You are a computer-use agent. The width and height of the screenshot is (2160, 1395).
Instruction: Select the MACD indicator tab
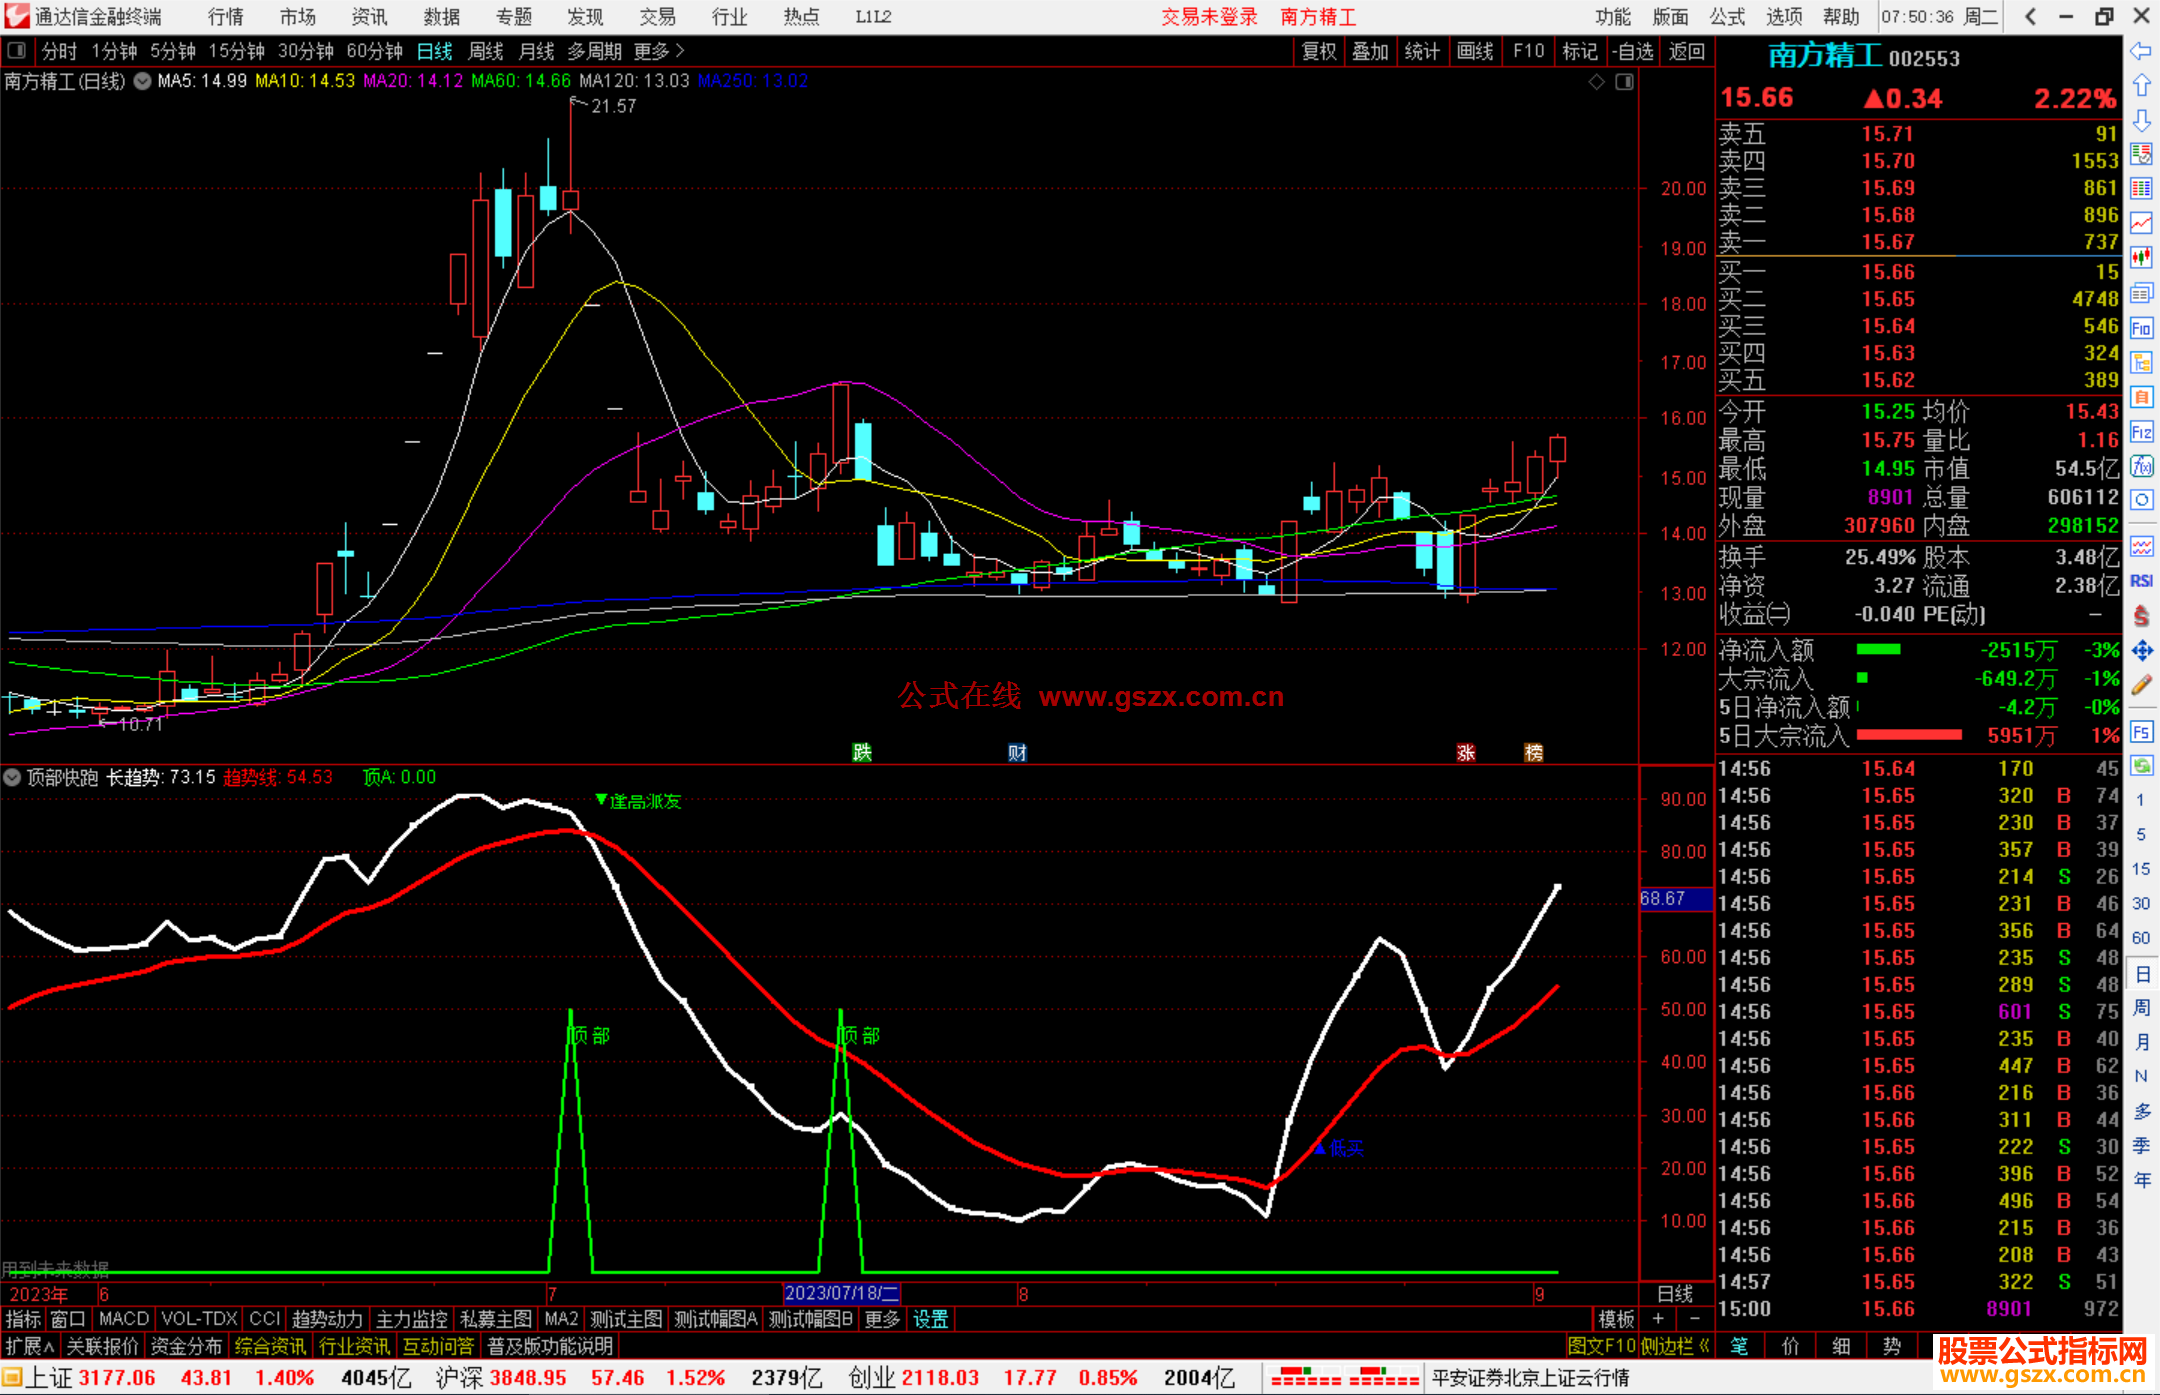click(123, 1319)
